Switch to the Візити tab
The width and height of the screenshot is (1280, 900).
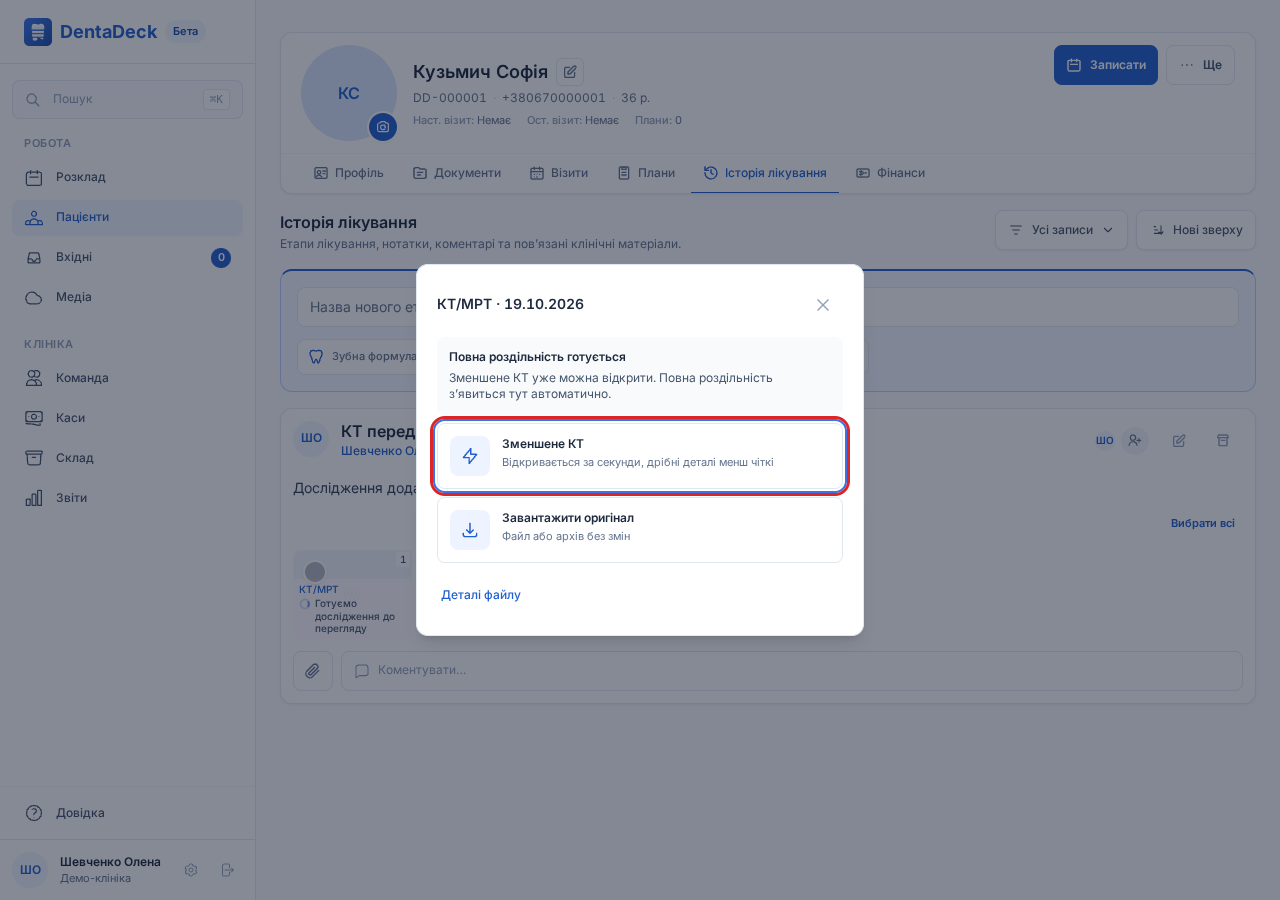coord(559,173)
